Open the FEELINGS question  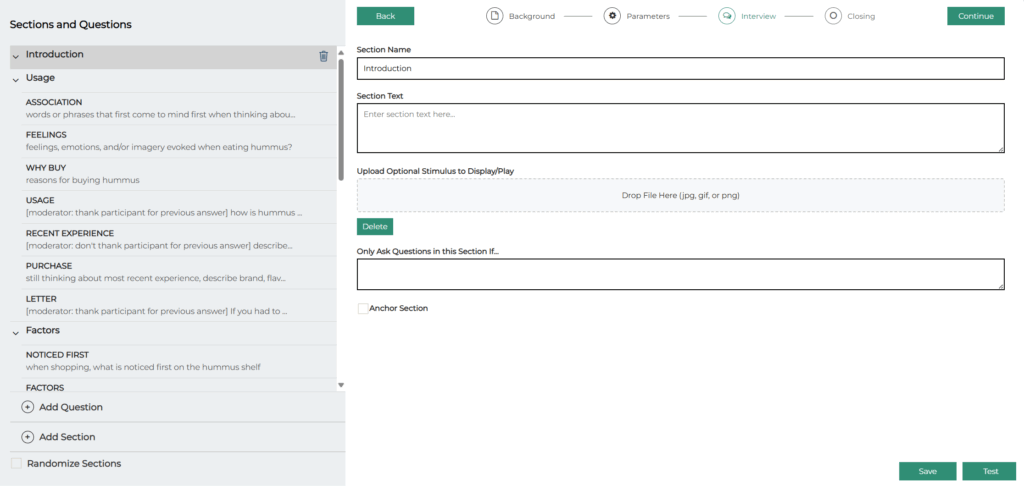(x=180, y=141)
